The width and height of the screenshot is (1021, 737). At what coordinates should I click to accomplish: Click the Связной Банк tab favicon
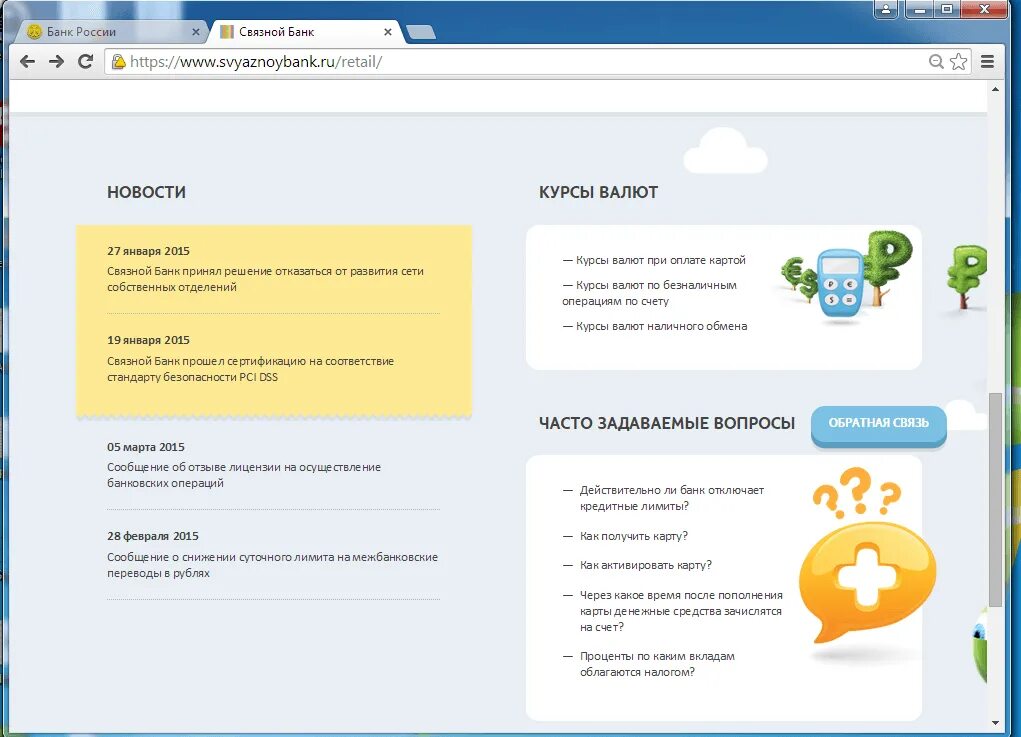click(x=227, y=31)
